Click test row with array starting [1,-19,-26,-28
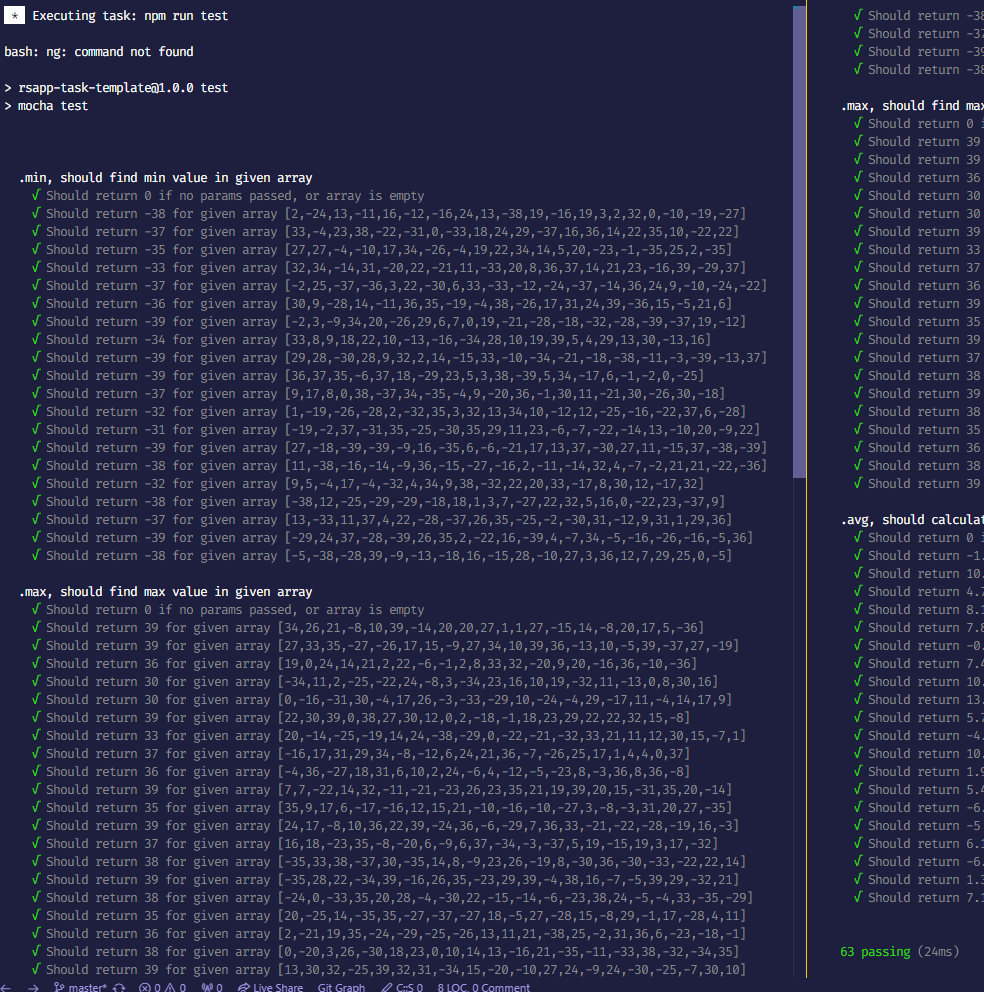984x992 pixels. pos(389,411)
